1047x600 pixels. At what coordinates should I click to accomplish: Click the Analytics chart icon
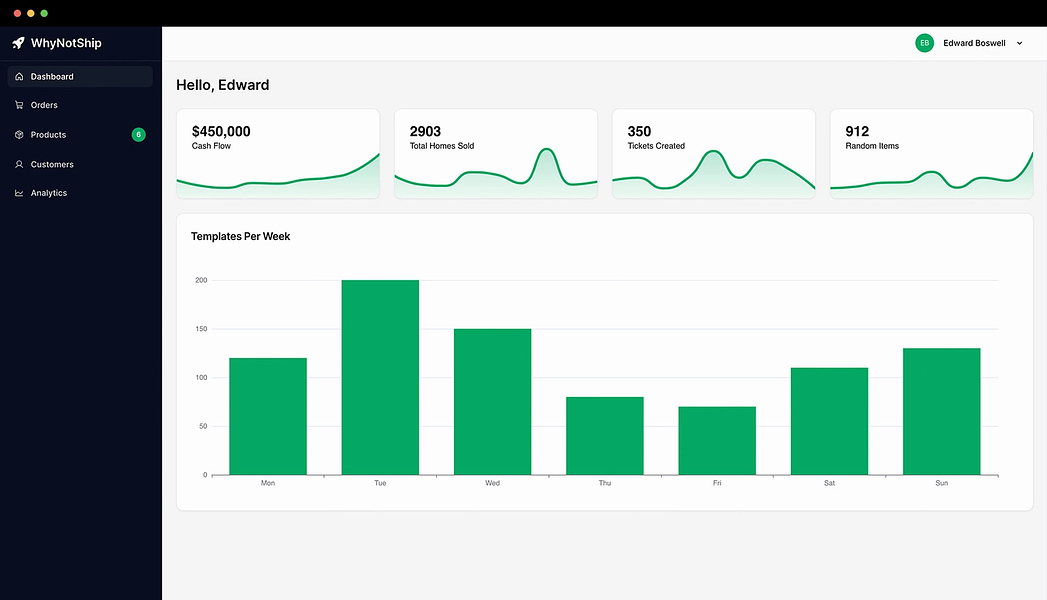[19, 193]
